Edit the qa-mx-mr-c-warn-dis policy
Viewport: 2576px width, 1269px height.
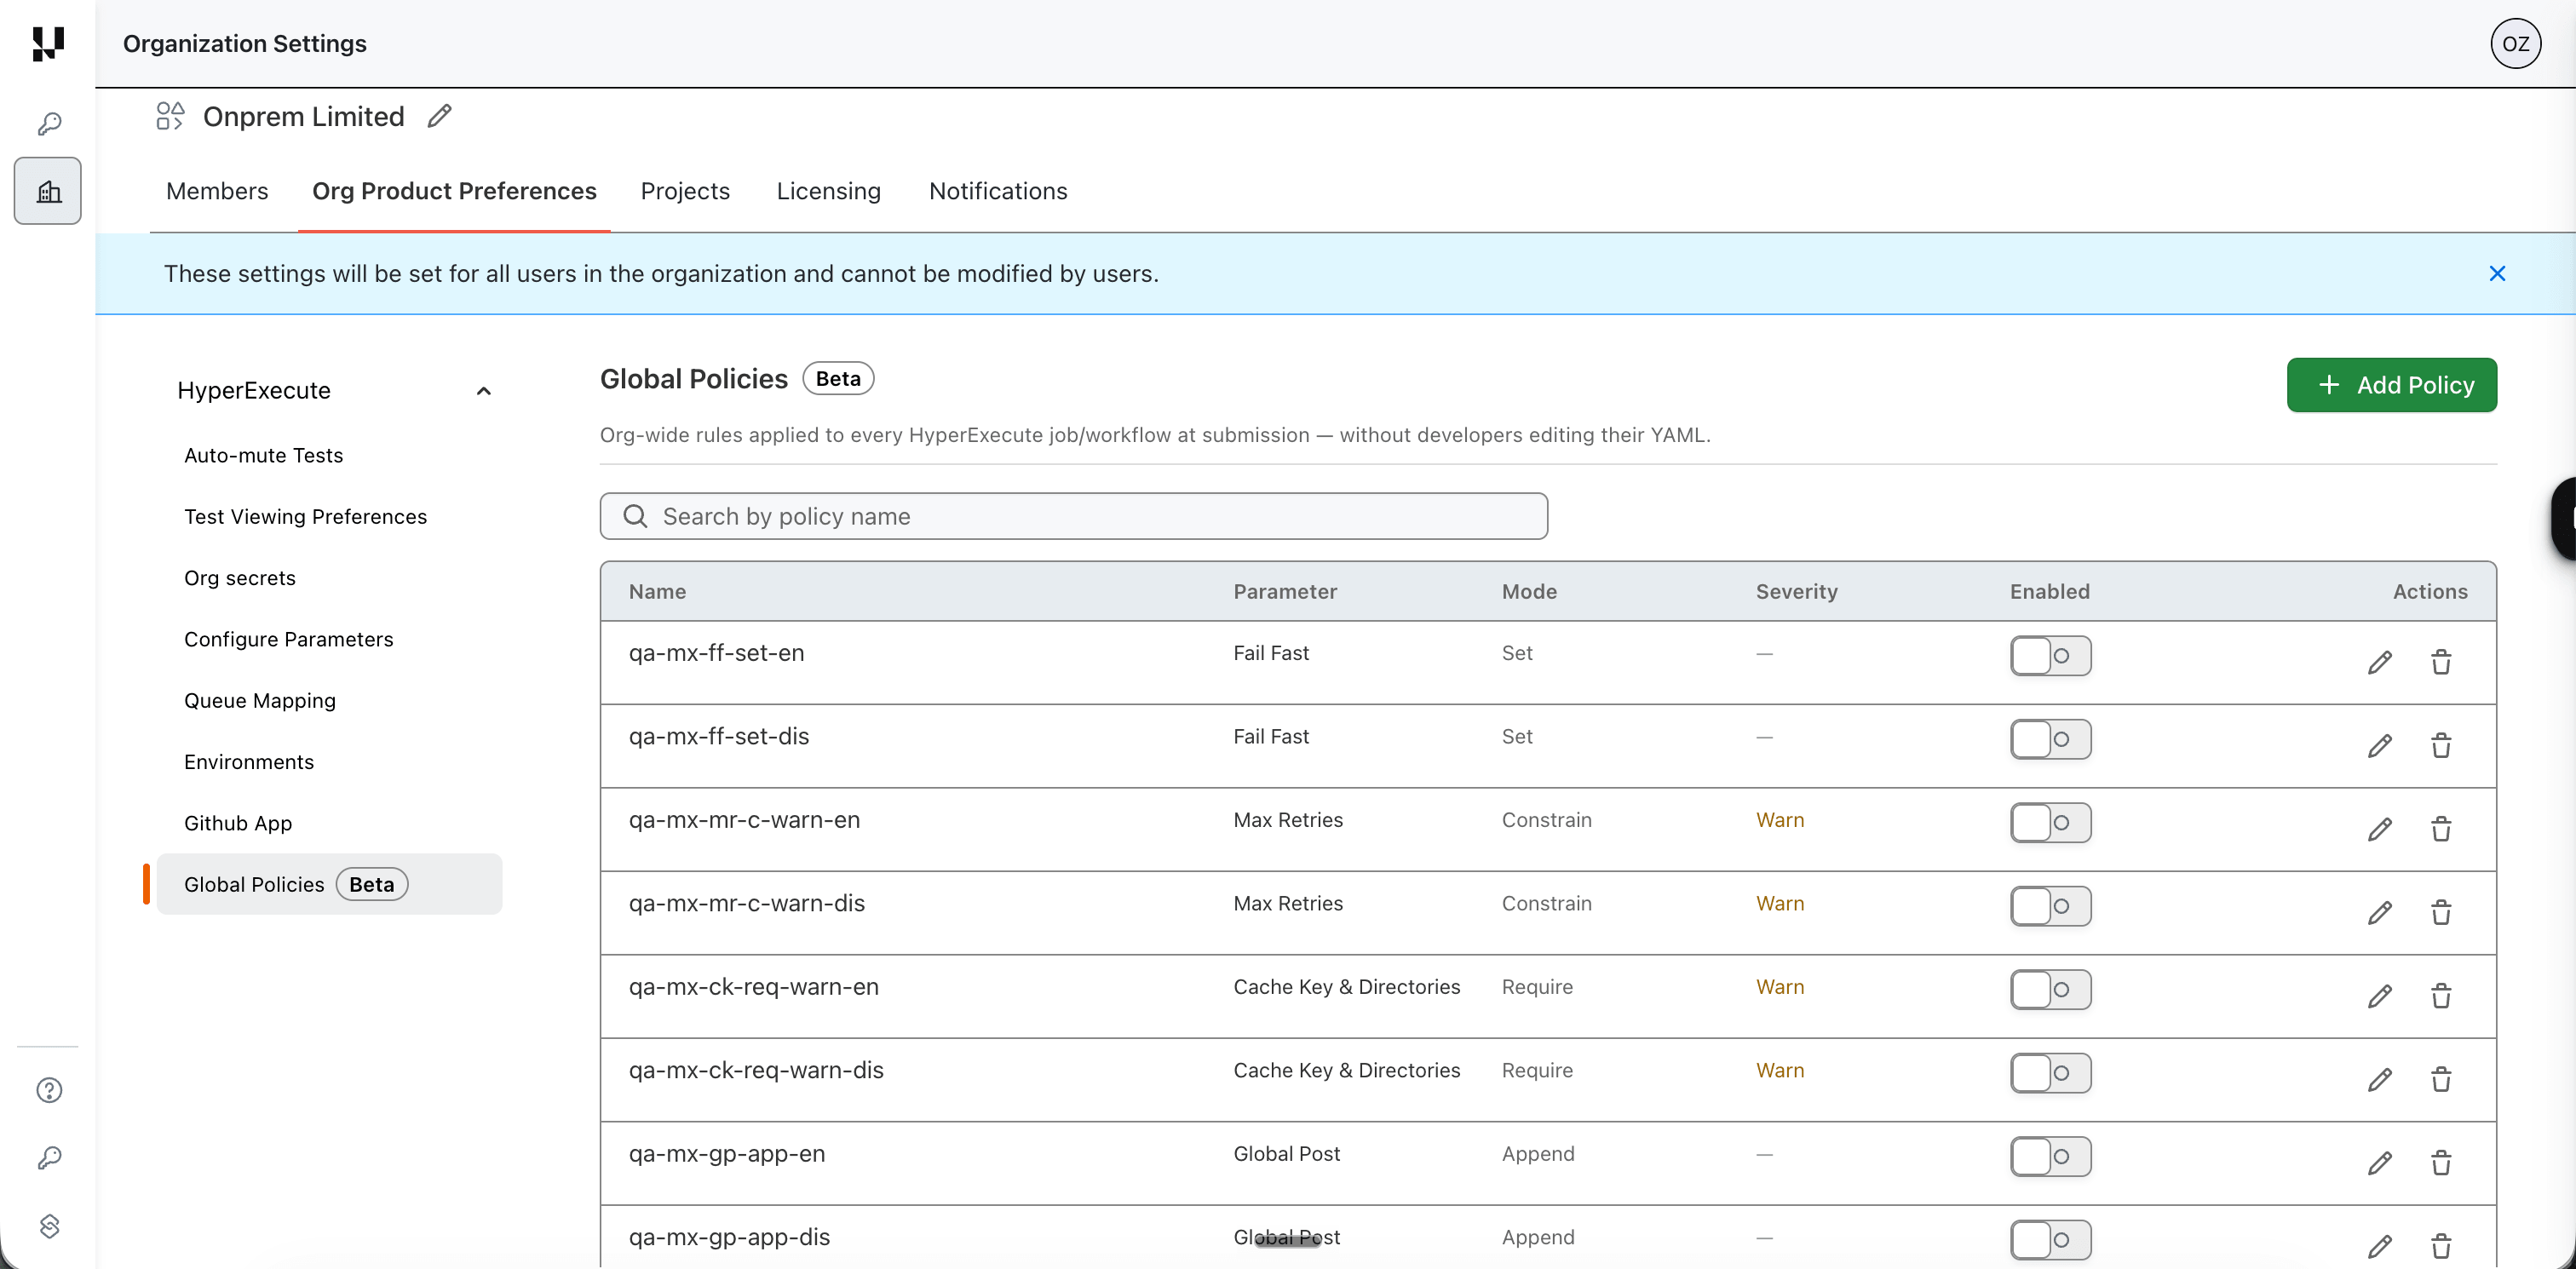[2380, 913]
